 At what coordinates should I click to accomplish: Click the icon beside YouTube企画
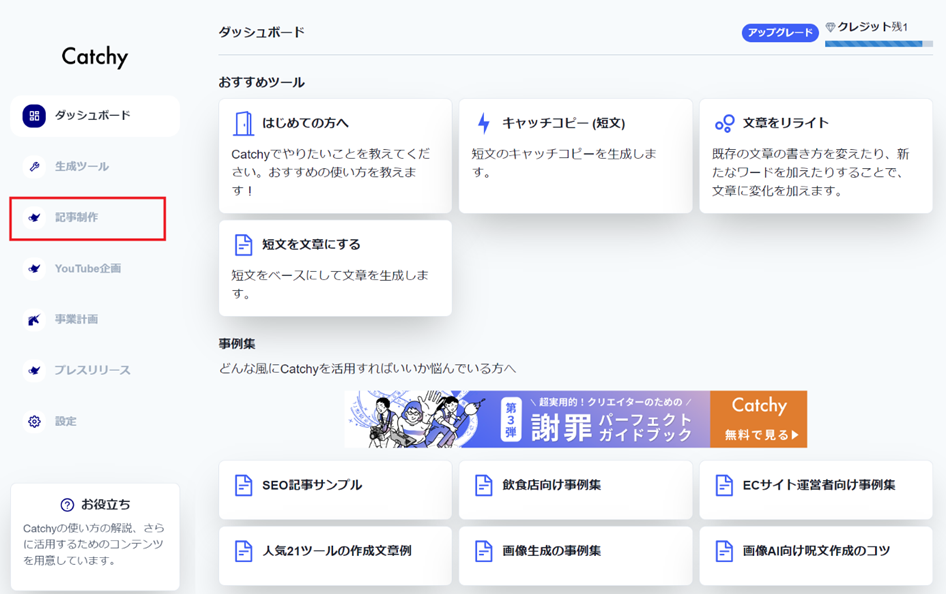coord(34,268)
